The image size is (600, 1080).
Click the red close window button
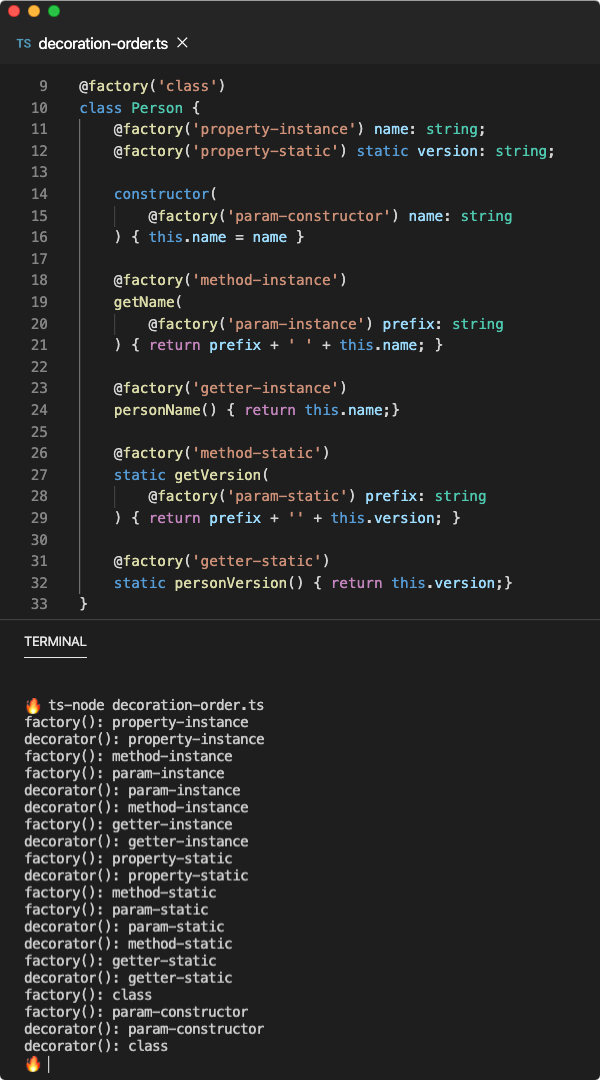coord(14,11)
